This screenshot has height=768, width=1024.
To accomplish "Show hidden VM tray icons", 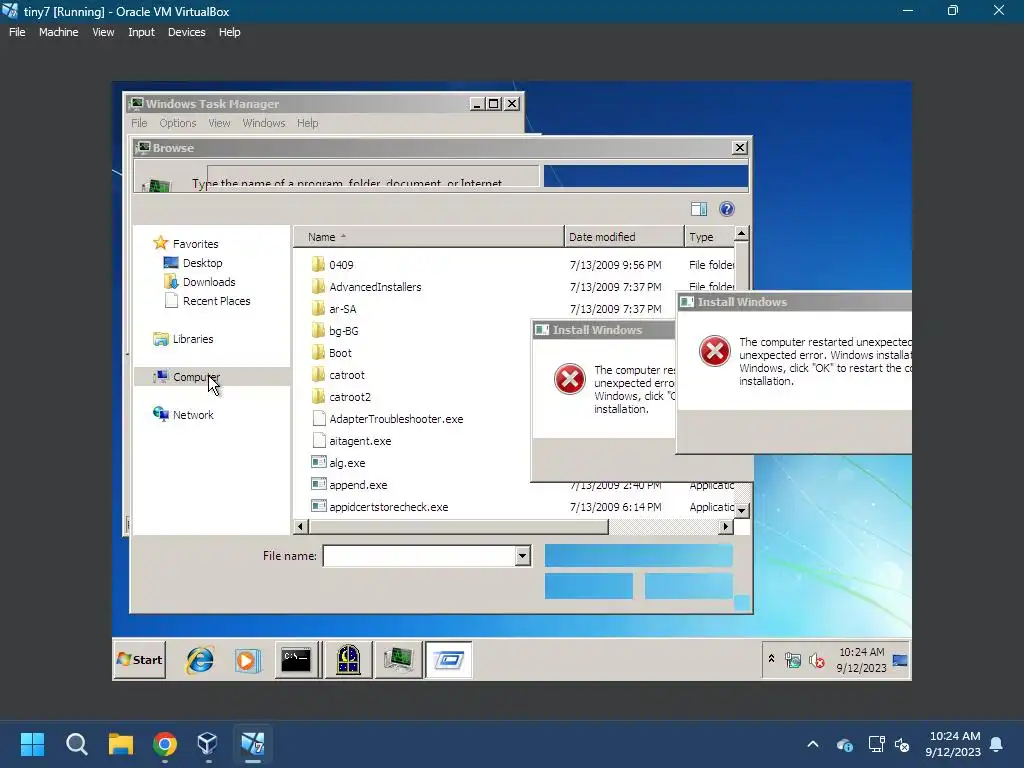I will tap(771, 659).
